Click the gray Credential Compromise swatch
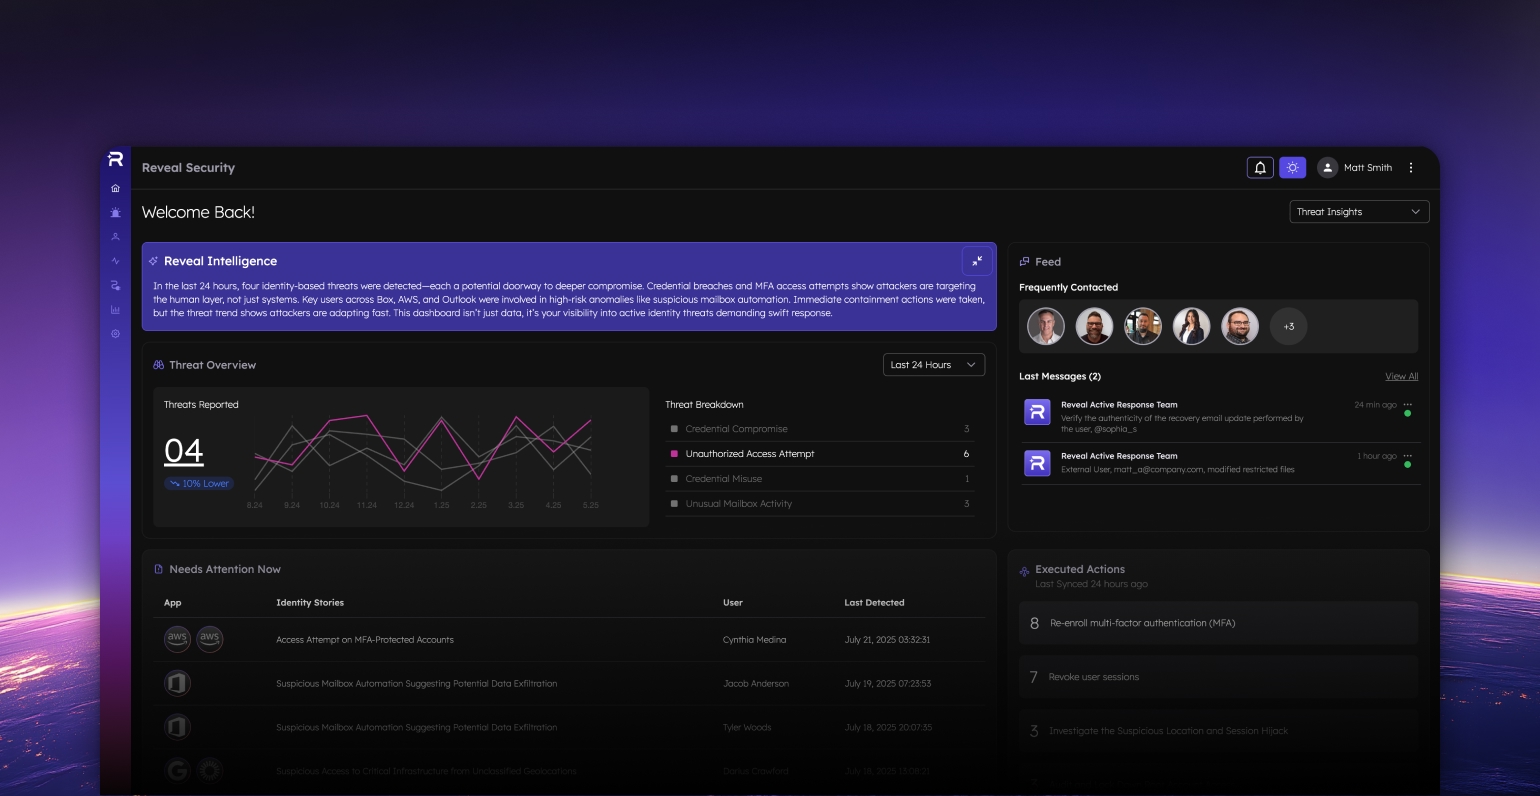 675,429
